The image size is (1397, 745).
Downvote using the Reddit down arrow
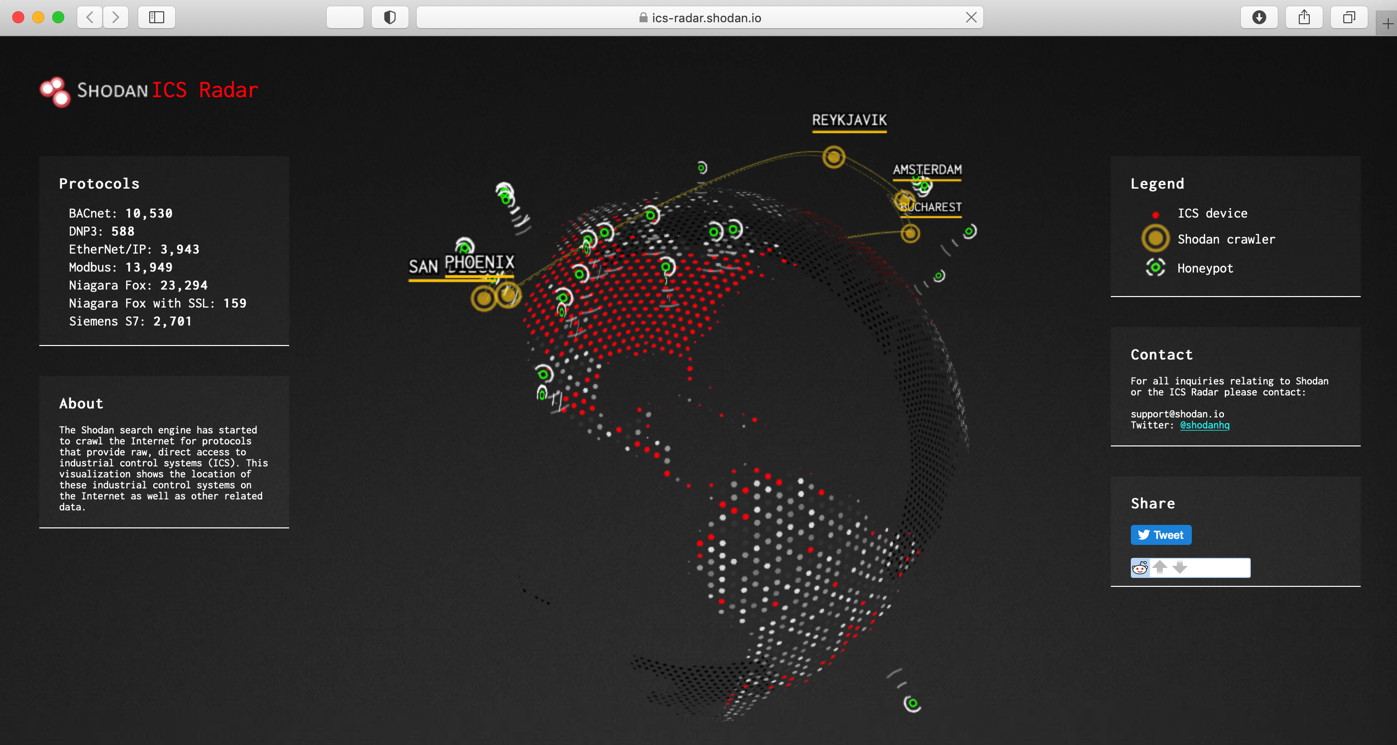(1180, 567)
